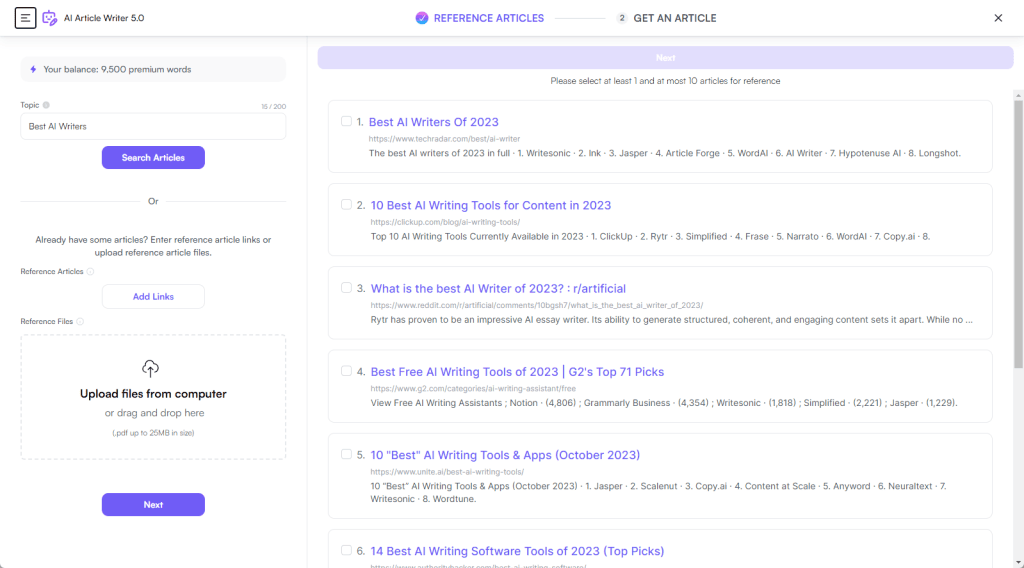Open 10 "Best" AI Writing Tools & Apps link
The height and width of the screenshot is (568, 1024).
(505, 455)
